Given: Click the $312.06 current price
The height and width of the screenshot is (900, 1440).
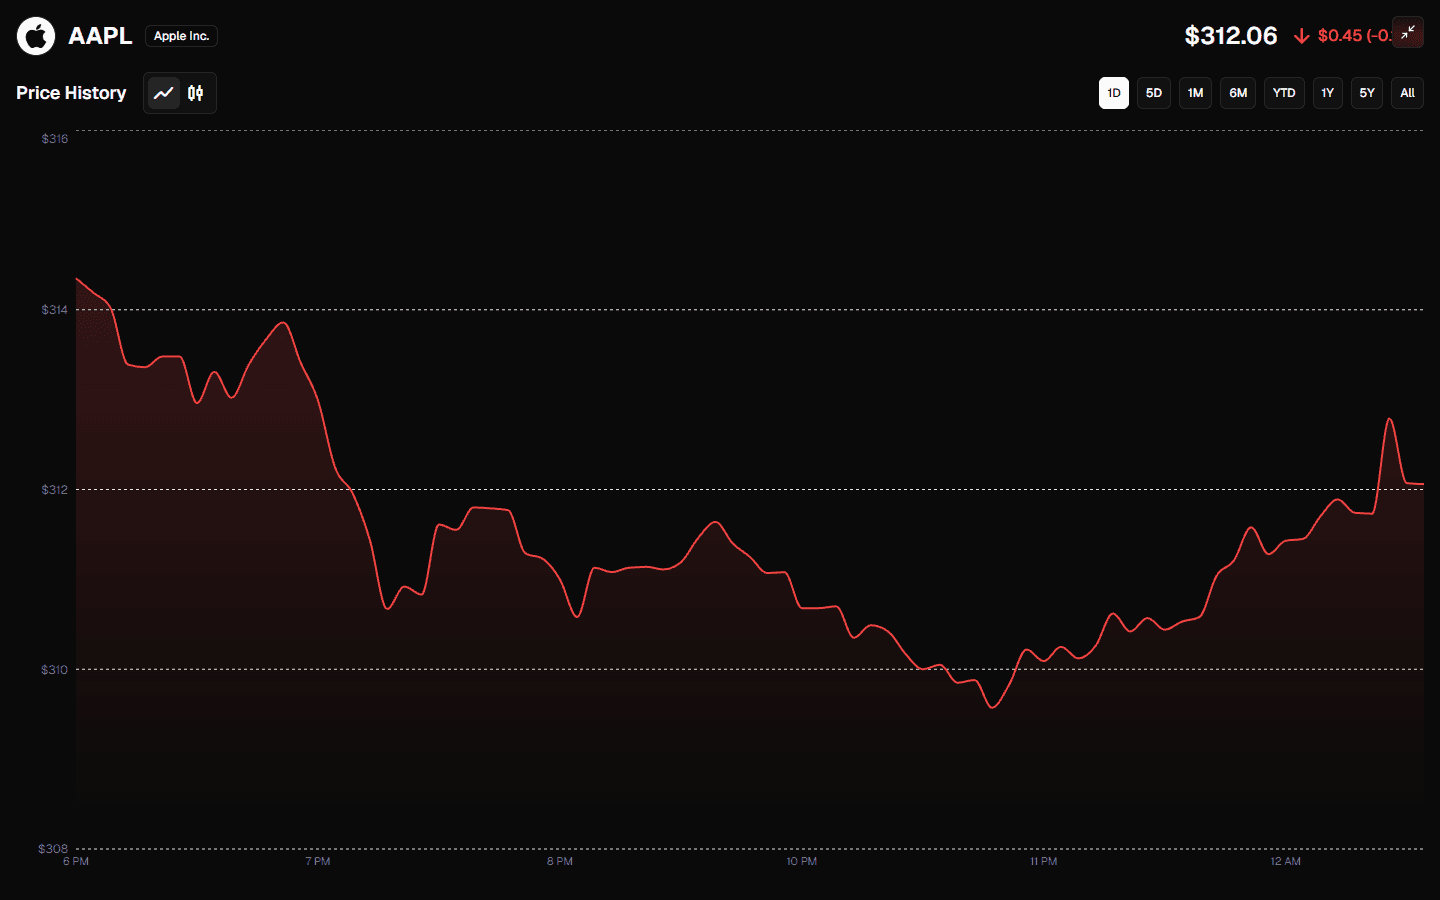Looking at the screenshot, I should click(1231, 36).
